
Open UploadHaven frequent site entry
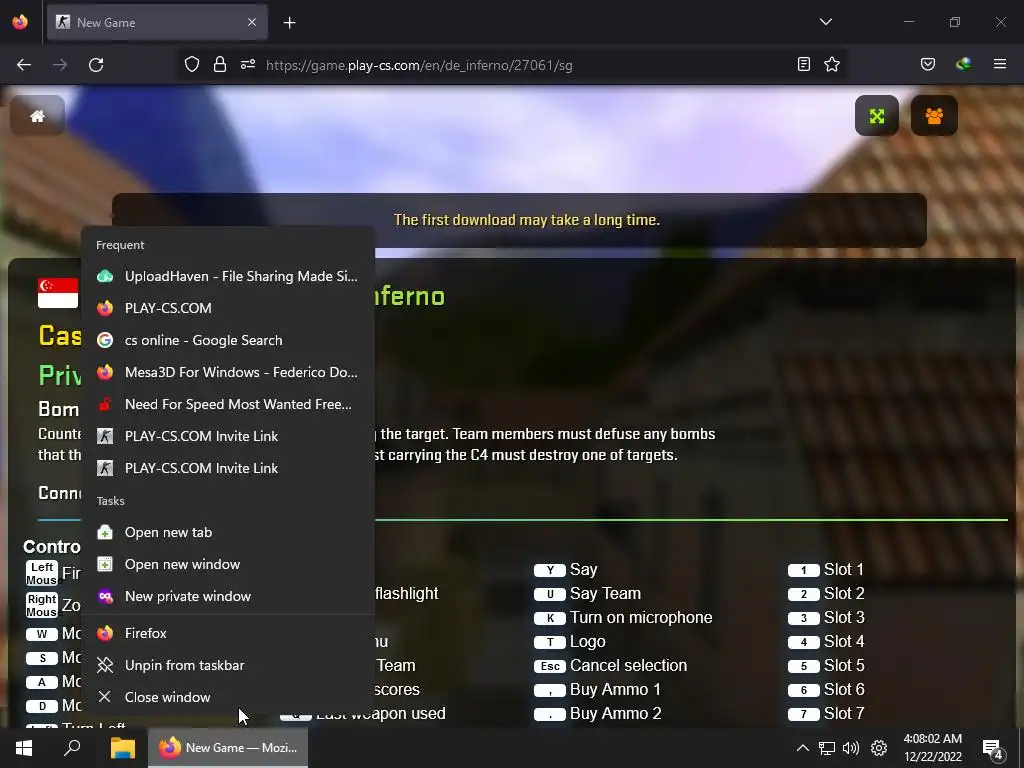pyautogui.click(x=228, y=276)
